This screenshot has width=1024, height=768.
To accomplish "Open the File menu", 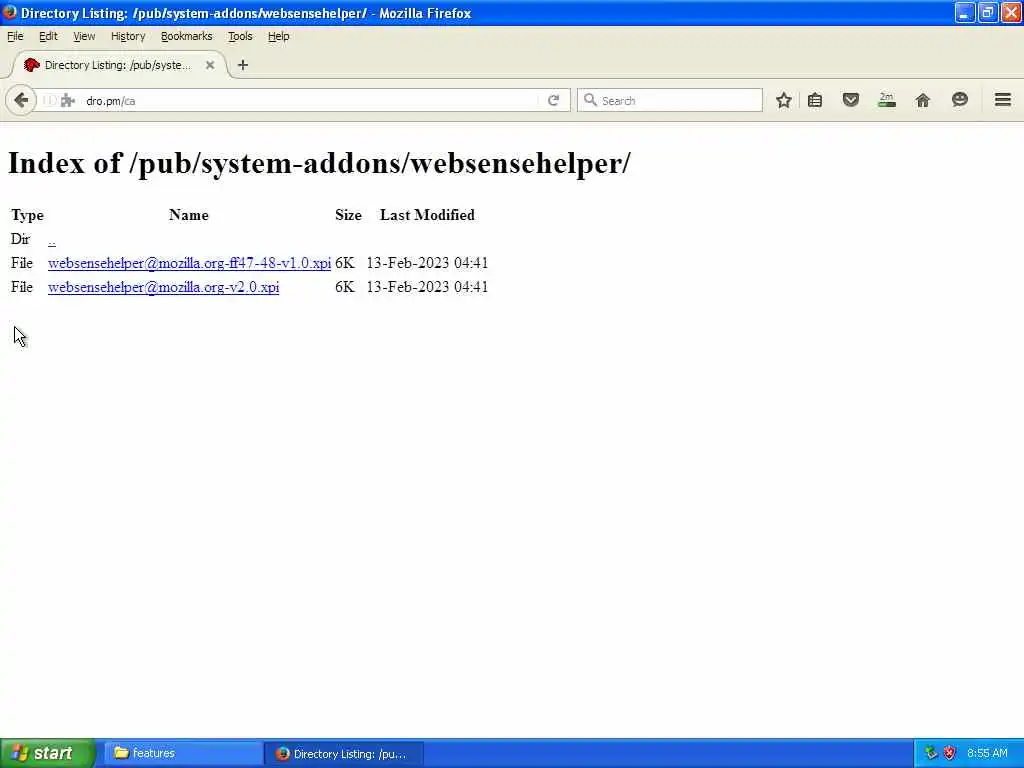I will [15, 37].
